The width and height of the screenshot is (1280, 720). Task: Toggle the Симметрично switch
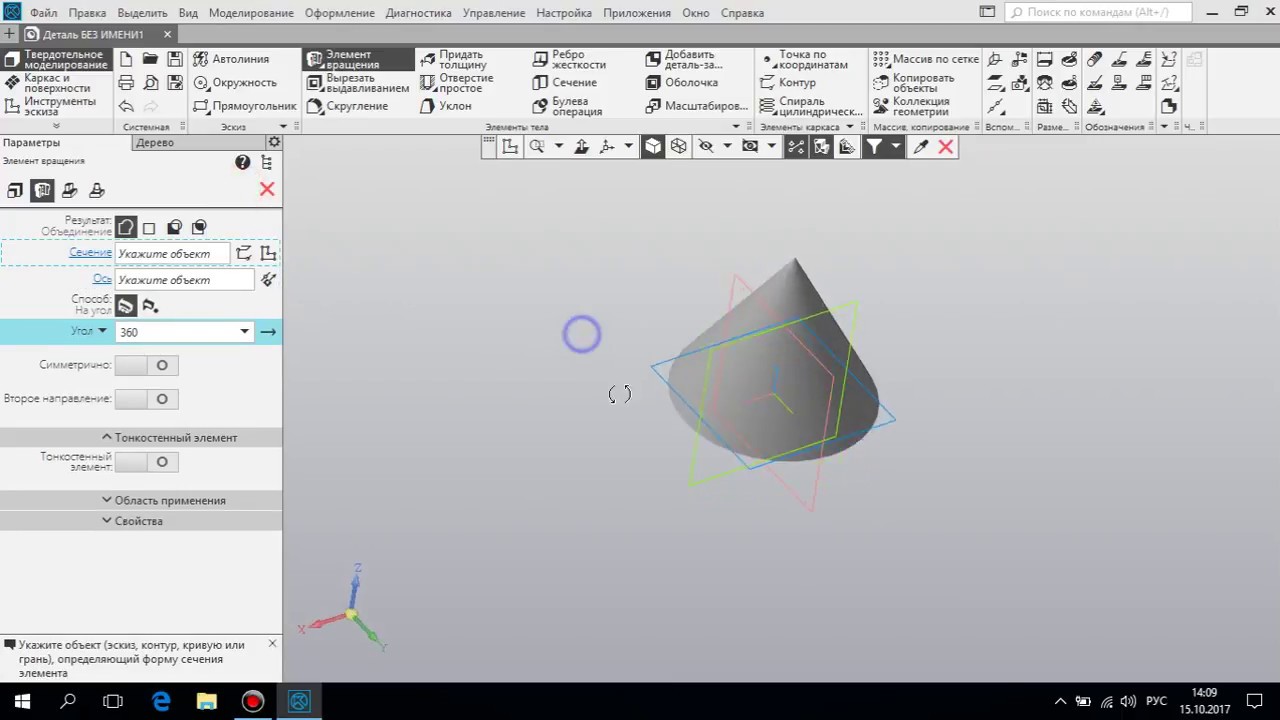(147, 365)
